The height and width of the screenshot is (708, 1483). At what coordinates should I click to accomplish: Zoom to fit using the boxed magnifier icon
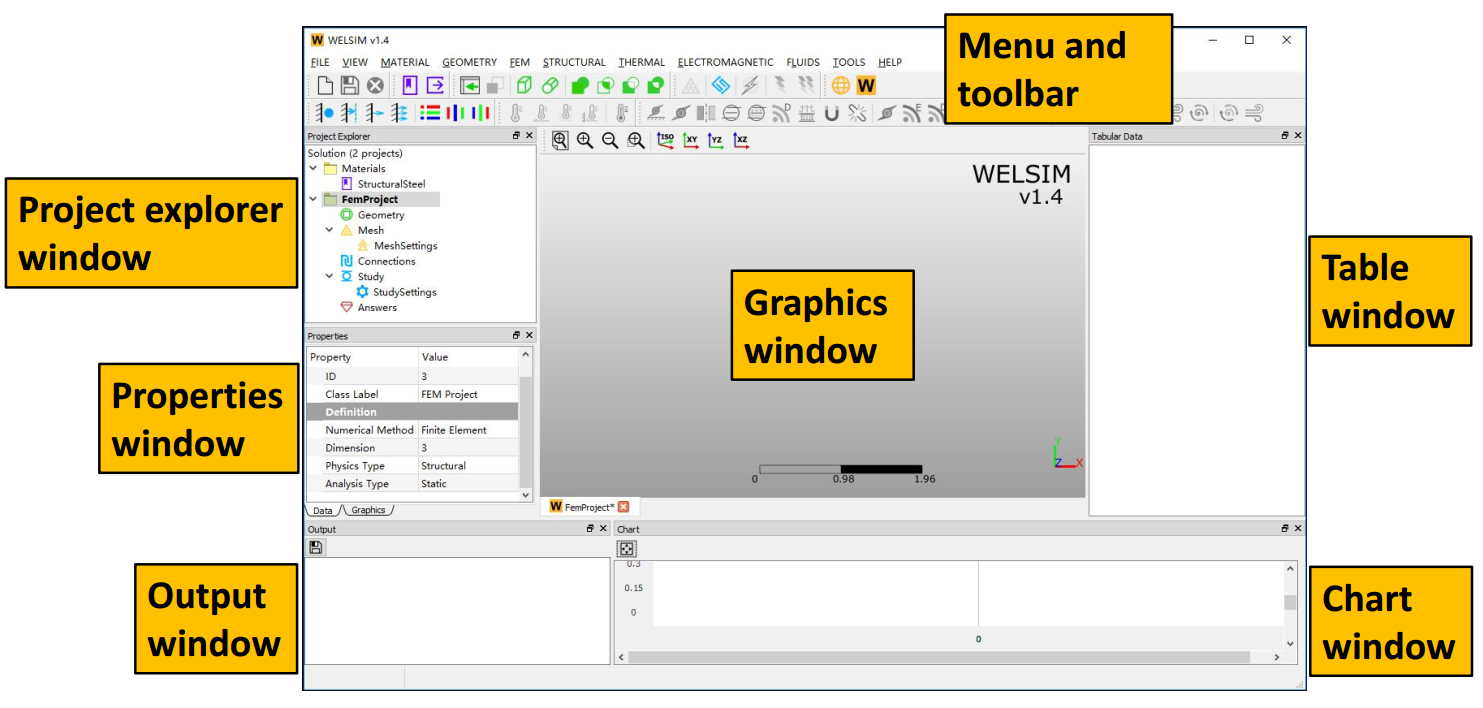tap(560, 141)
